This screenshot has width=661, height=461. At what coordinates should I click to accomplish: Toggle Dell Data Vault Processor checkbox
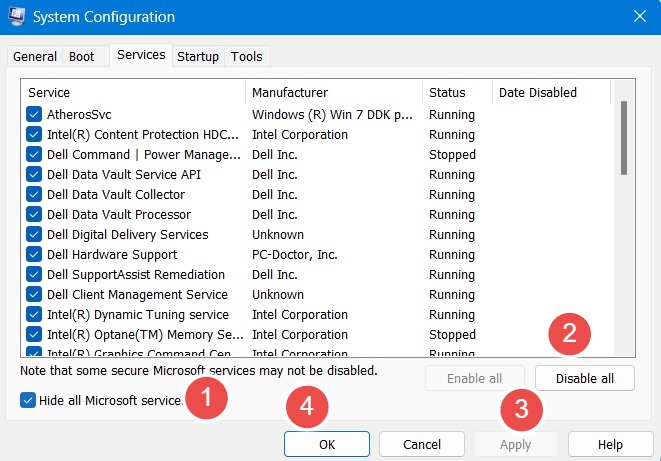tap(34, 214)
